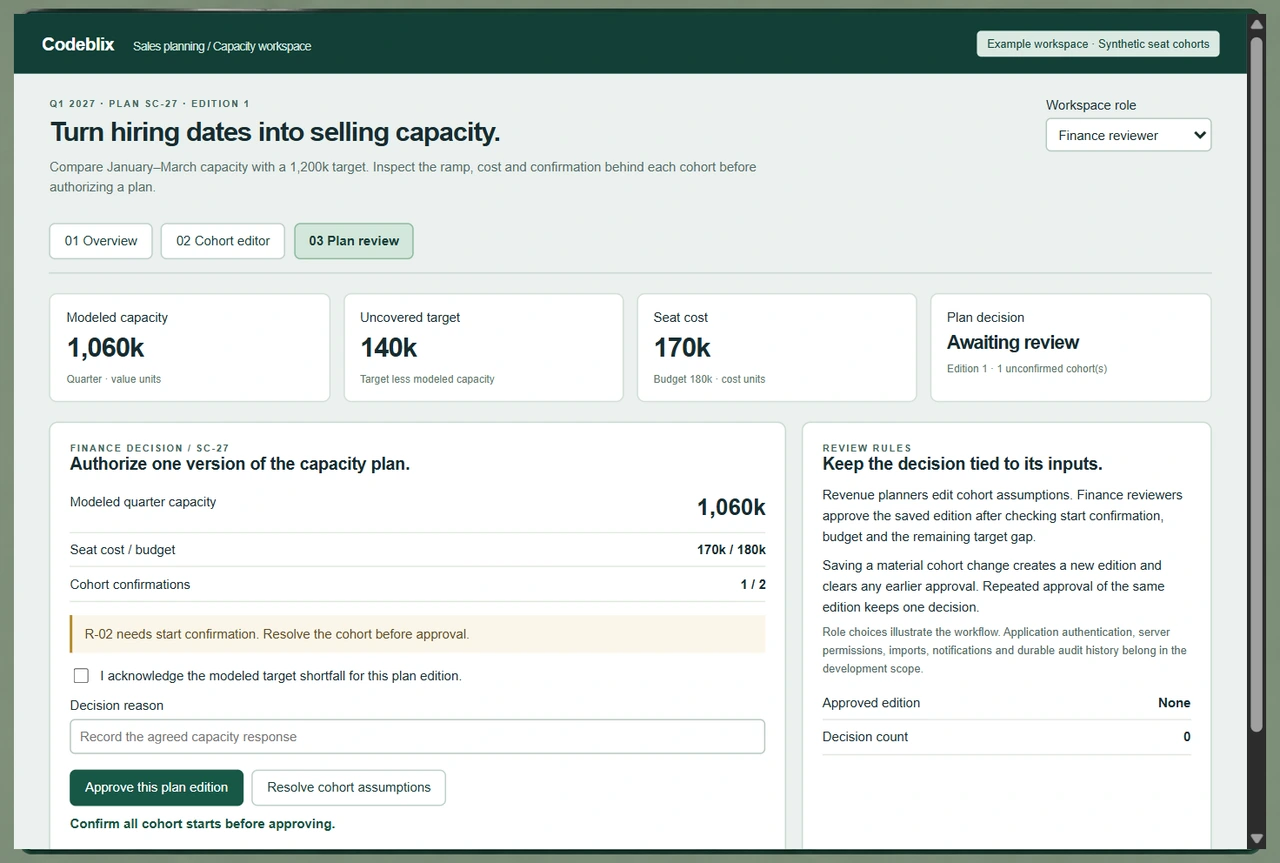The width and height of the screenshot is (1280, 863).
Task: Approve this plan edition
Action: [x=156, y=788]
